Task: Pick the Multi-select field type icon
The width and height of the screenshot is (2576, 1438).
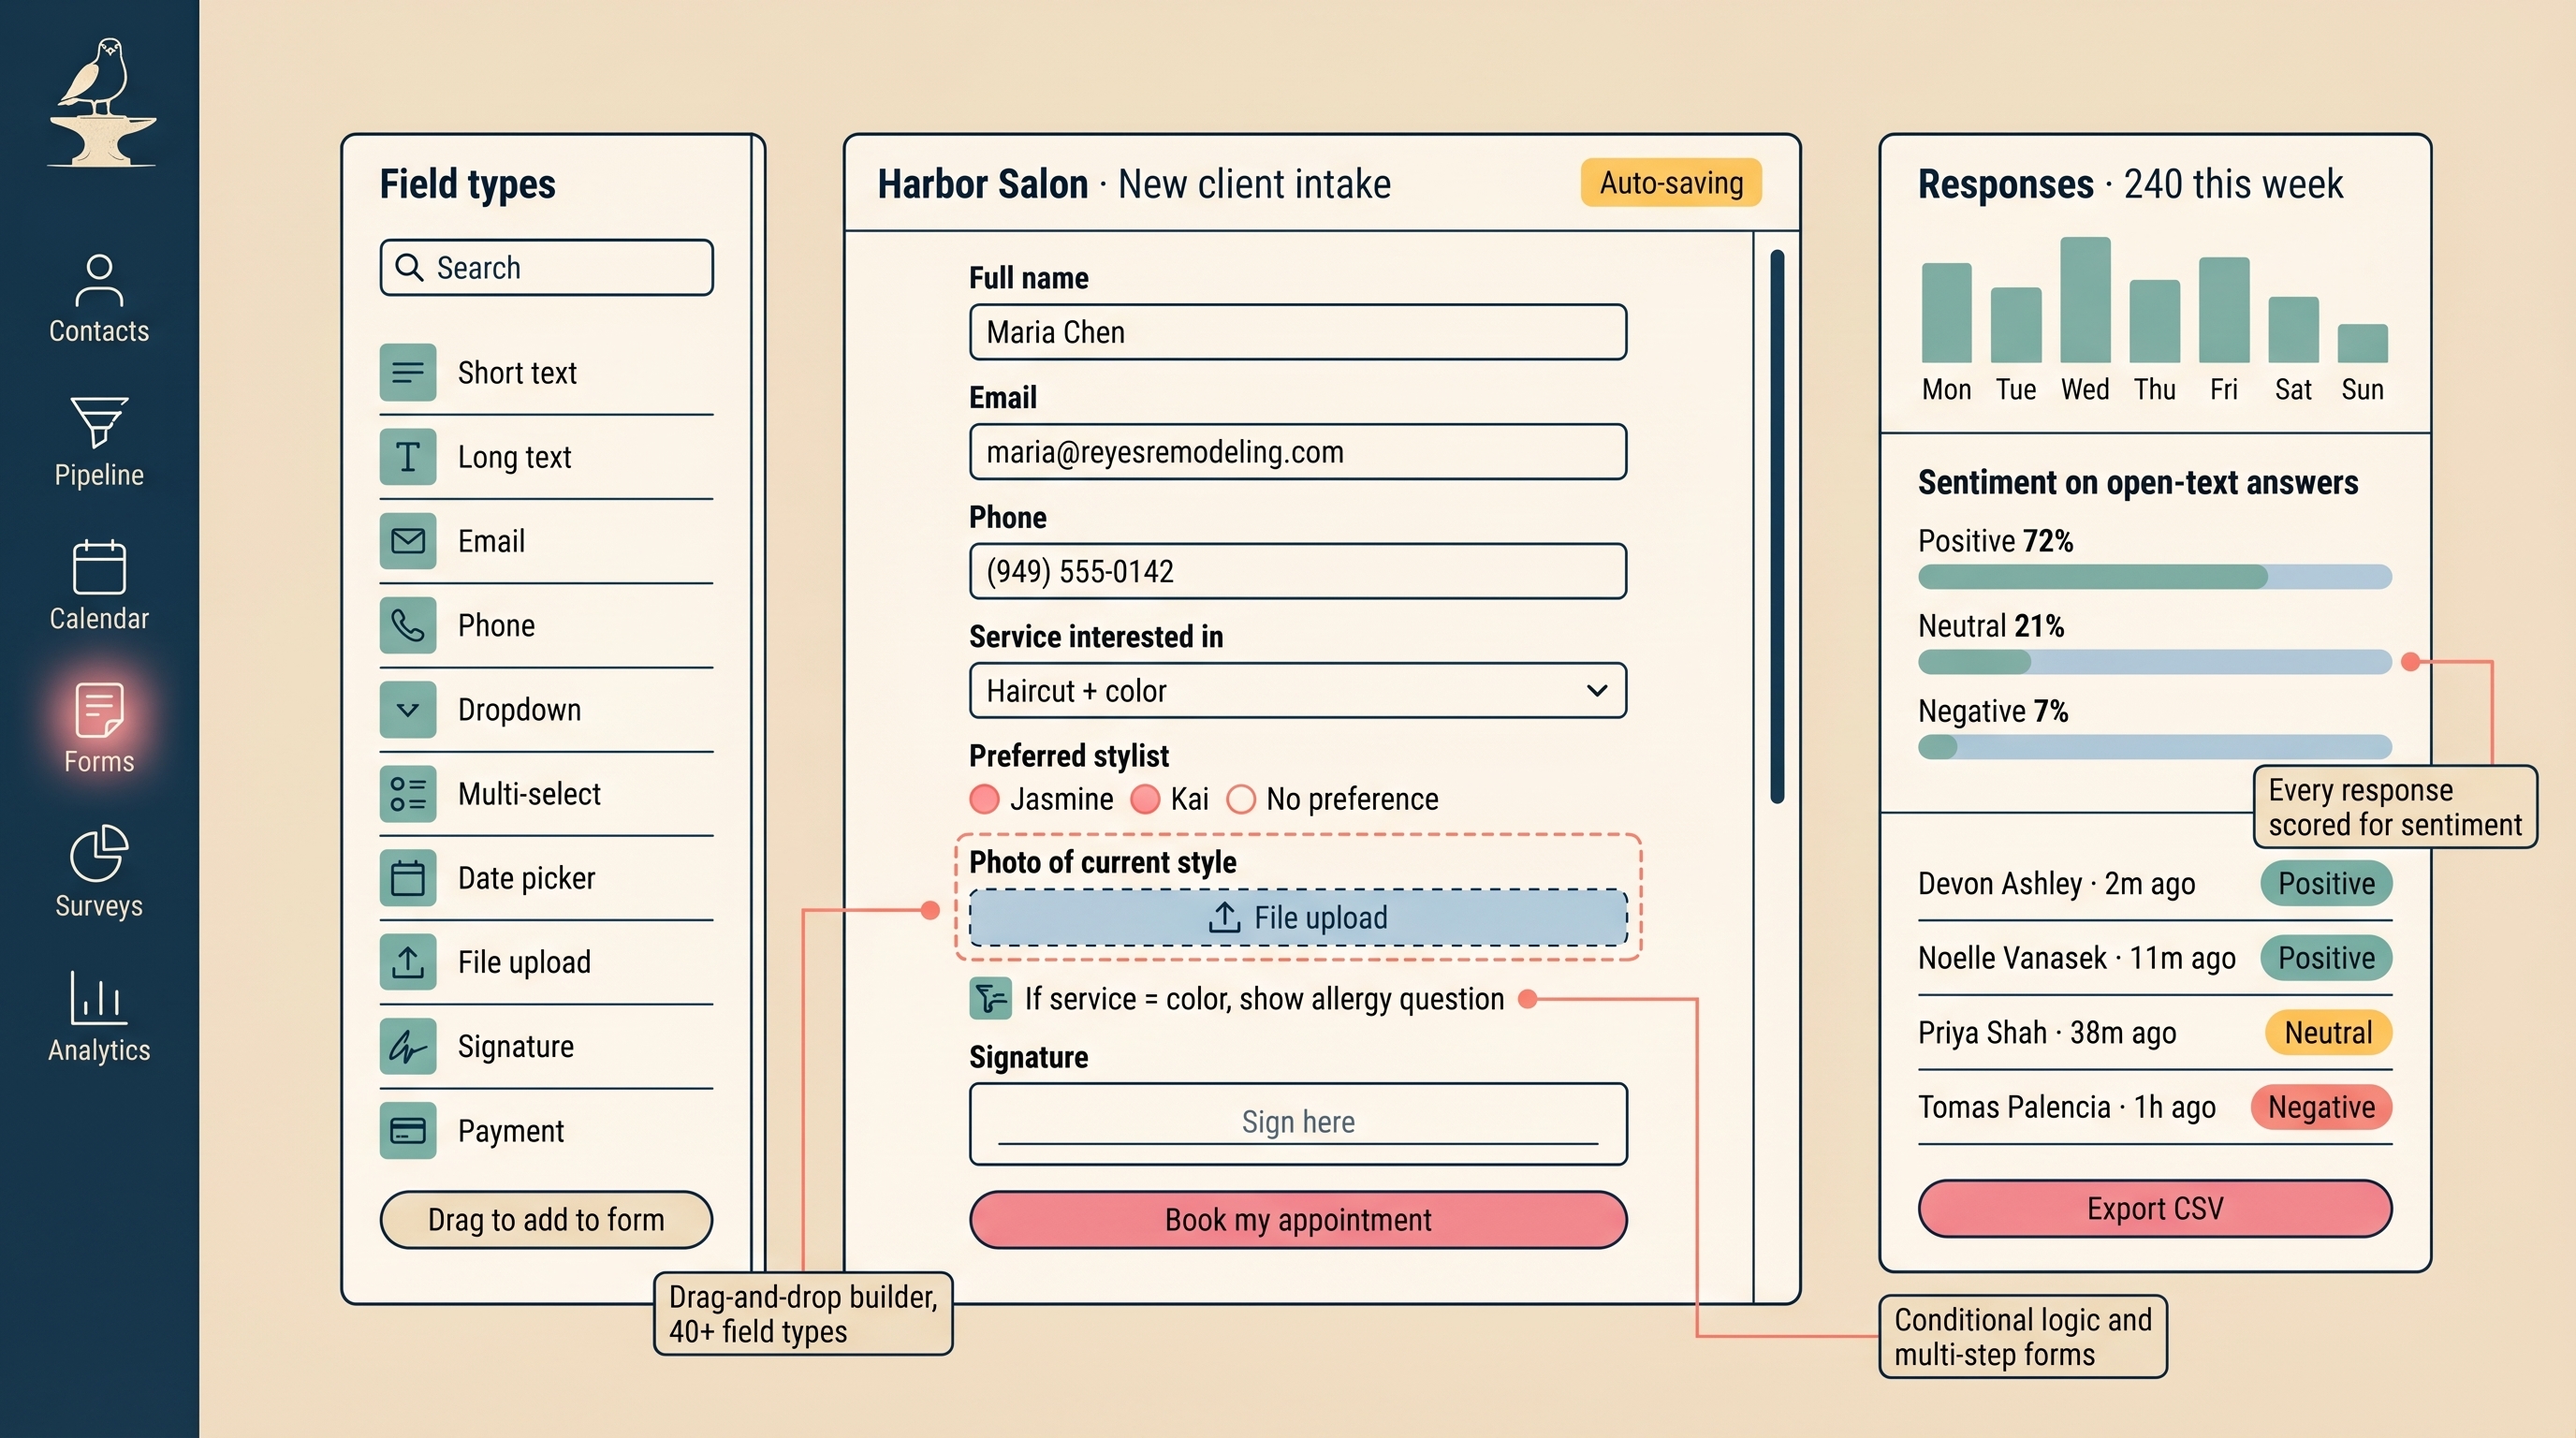Action: tap(408, 793)
